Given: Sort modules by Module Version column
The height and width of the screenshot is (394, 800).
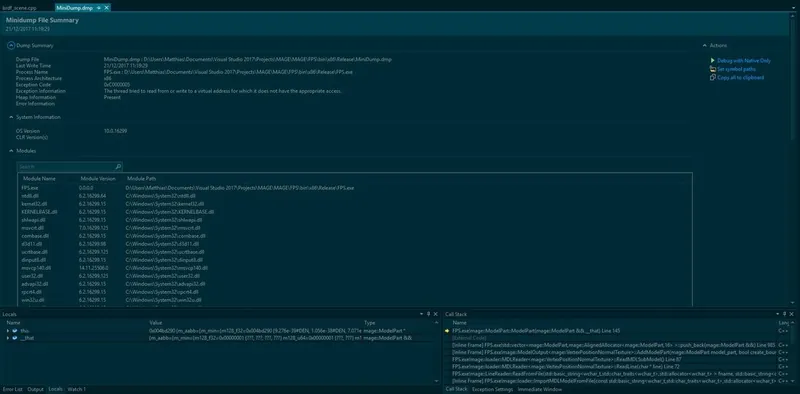Looking at the screenshot, I should tap(98, 179).
